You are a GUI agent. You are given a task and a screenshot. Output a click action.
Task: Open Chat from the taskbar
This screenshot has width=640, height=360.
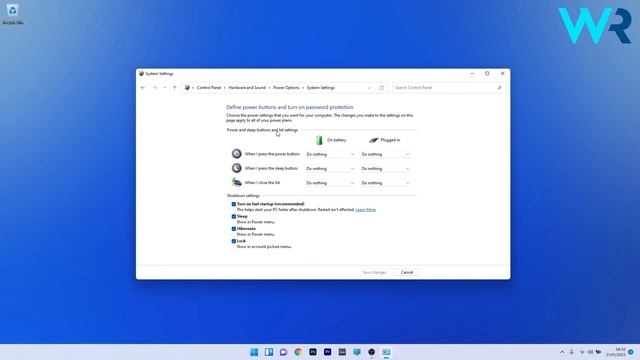point(283,352)
